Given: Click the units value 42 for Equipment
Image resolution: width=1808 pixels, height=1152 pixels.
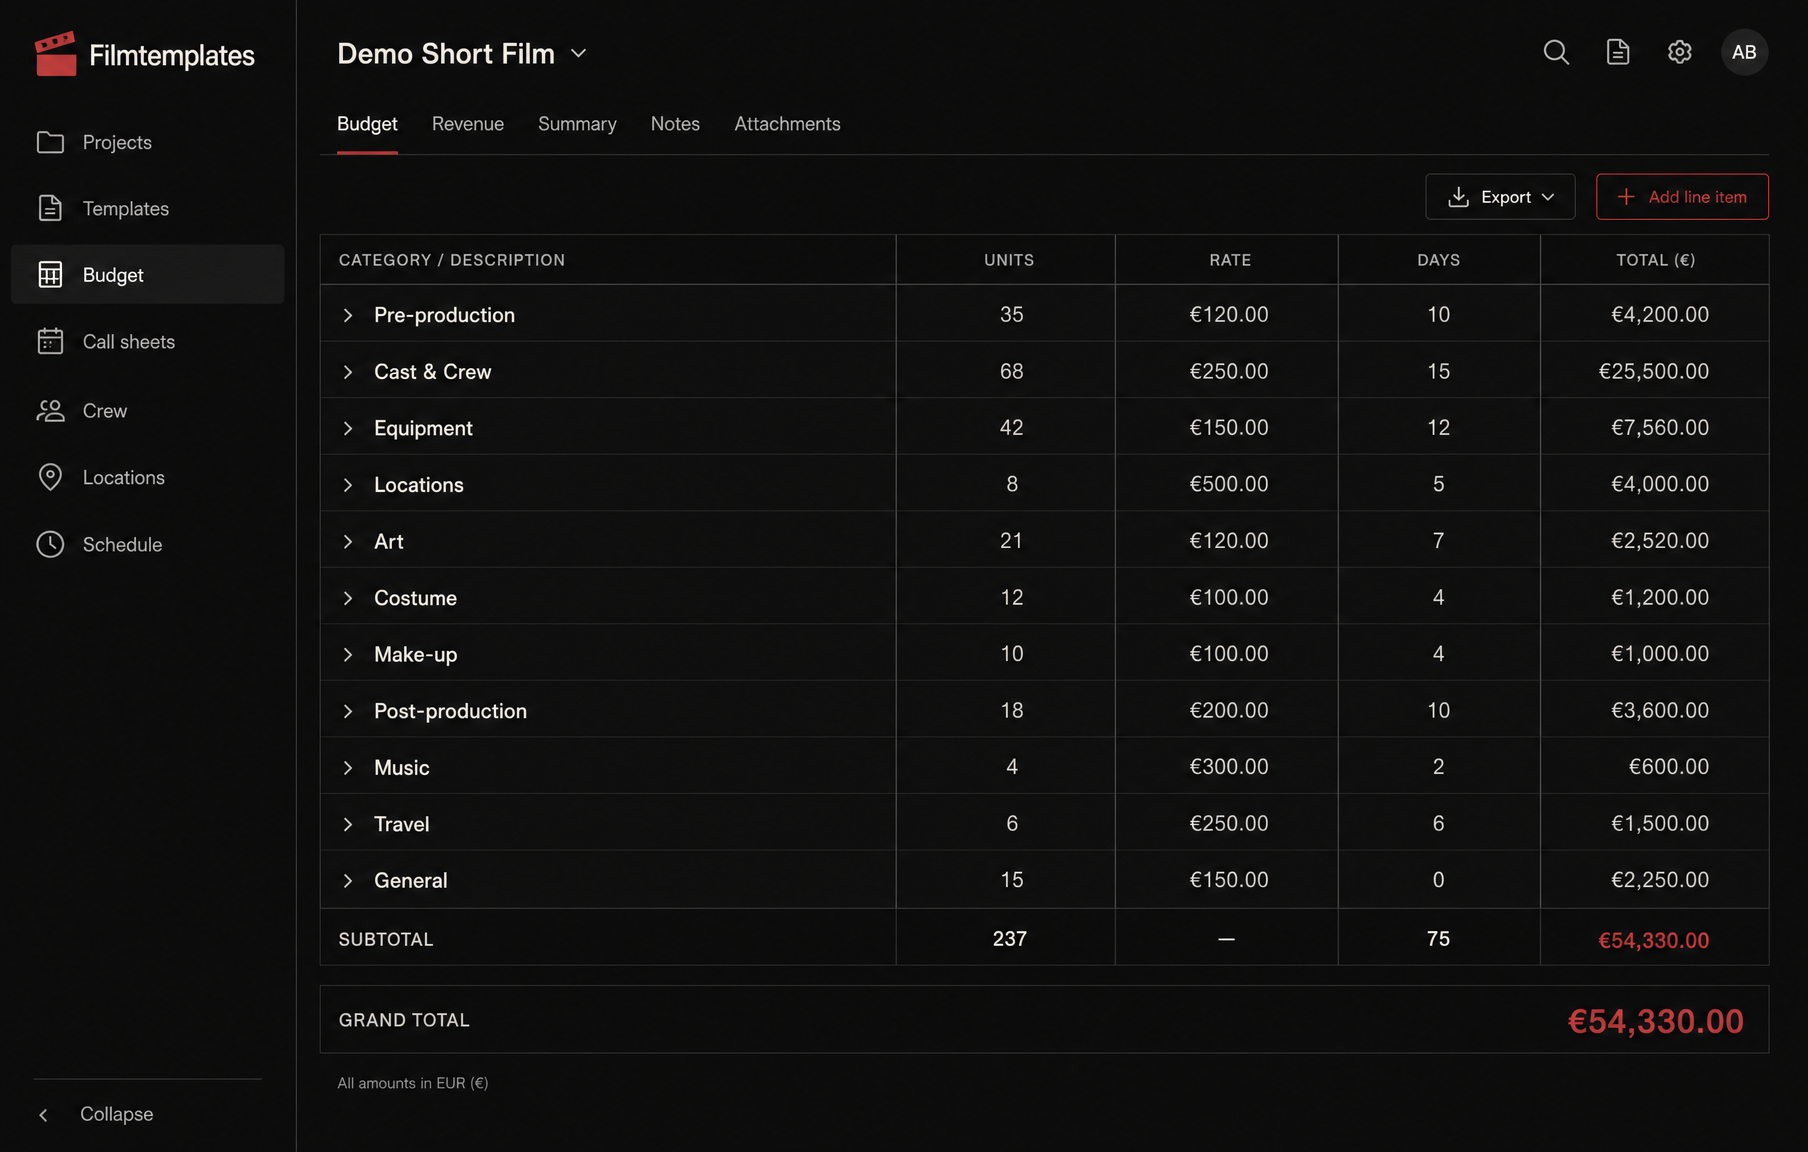Looking at the screenshot, I should tap(1011, 427).
